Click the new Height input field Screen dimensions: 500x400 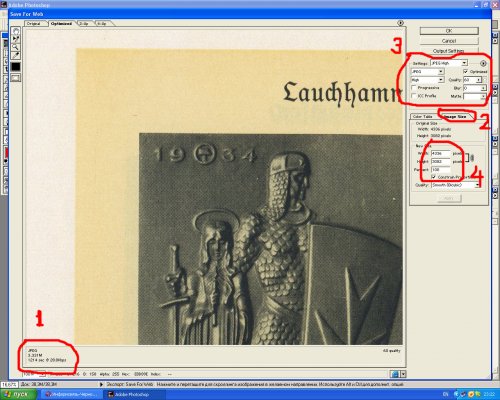coord(441,161)
